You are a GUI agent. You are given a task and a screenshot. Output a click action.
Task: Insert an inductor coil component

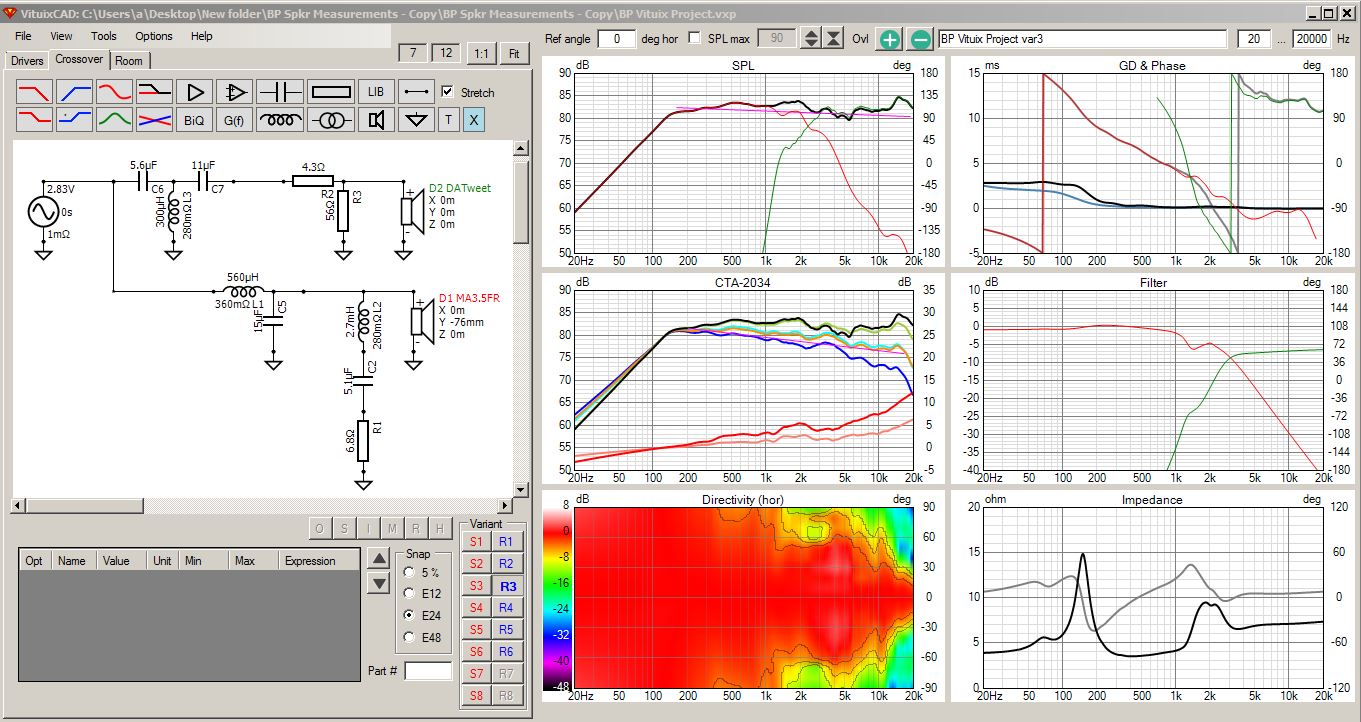280,120
